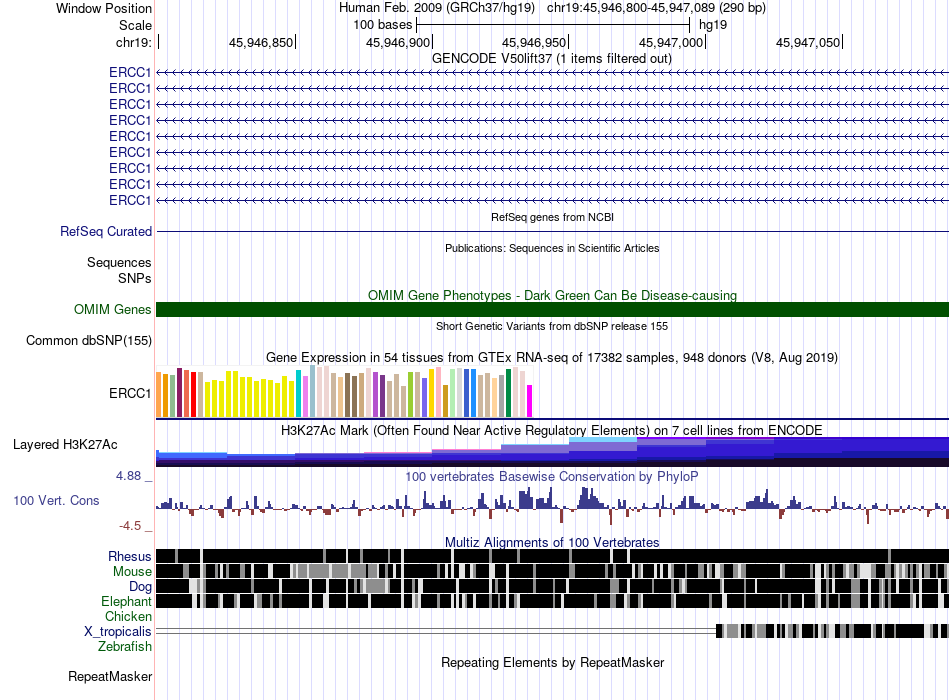Click the Mouse species label

pos(132,572)
